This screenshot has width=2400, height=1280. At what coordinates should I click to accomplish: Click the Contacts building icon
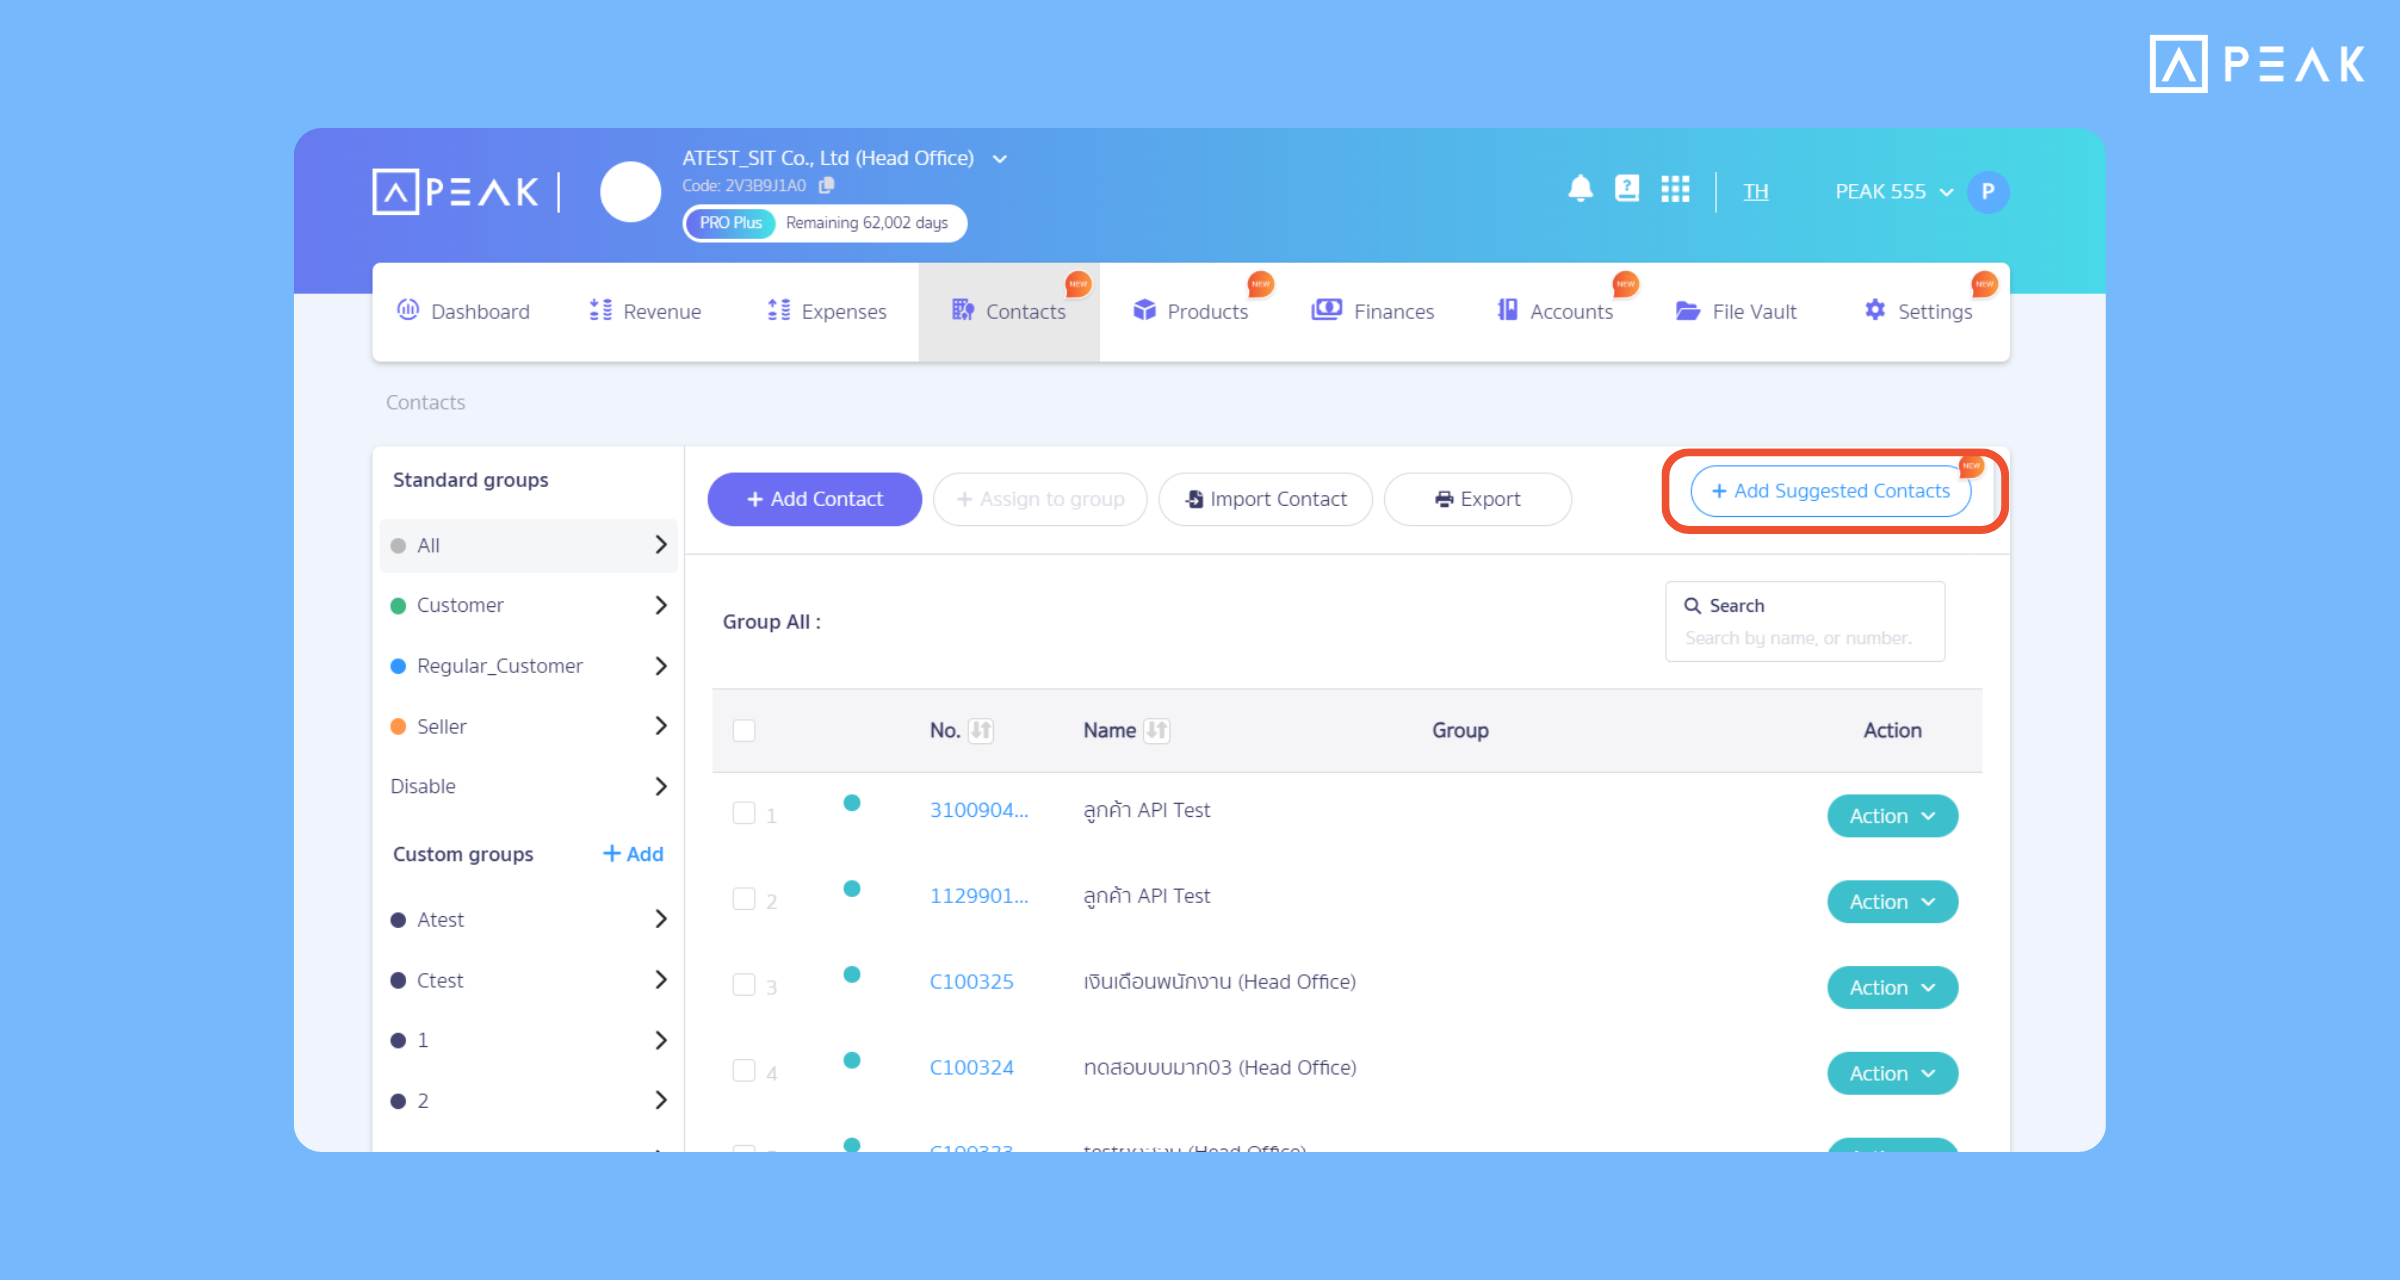tap(962, 310)
